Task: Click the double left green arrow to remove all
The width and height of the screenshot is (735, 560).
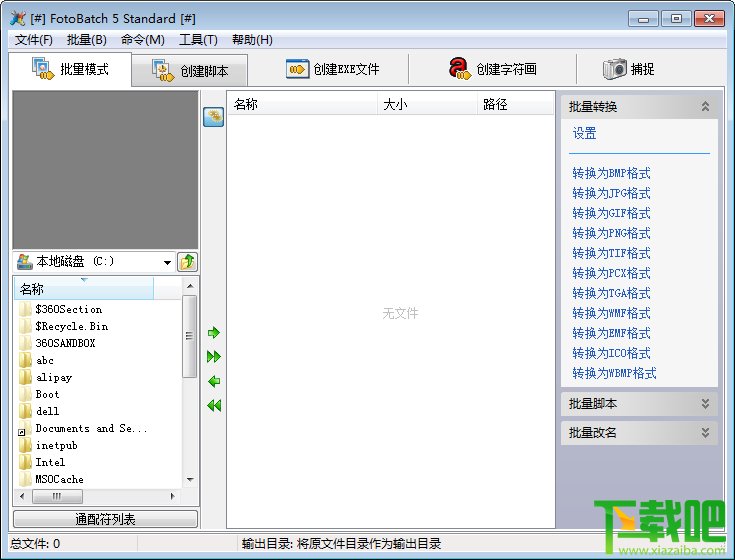Action: 214,405
